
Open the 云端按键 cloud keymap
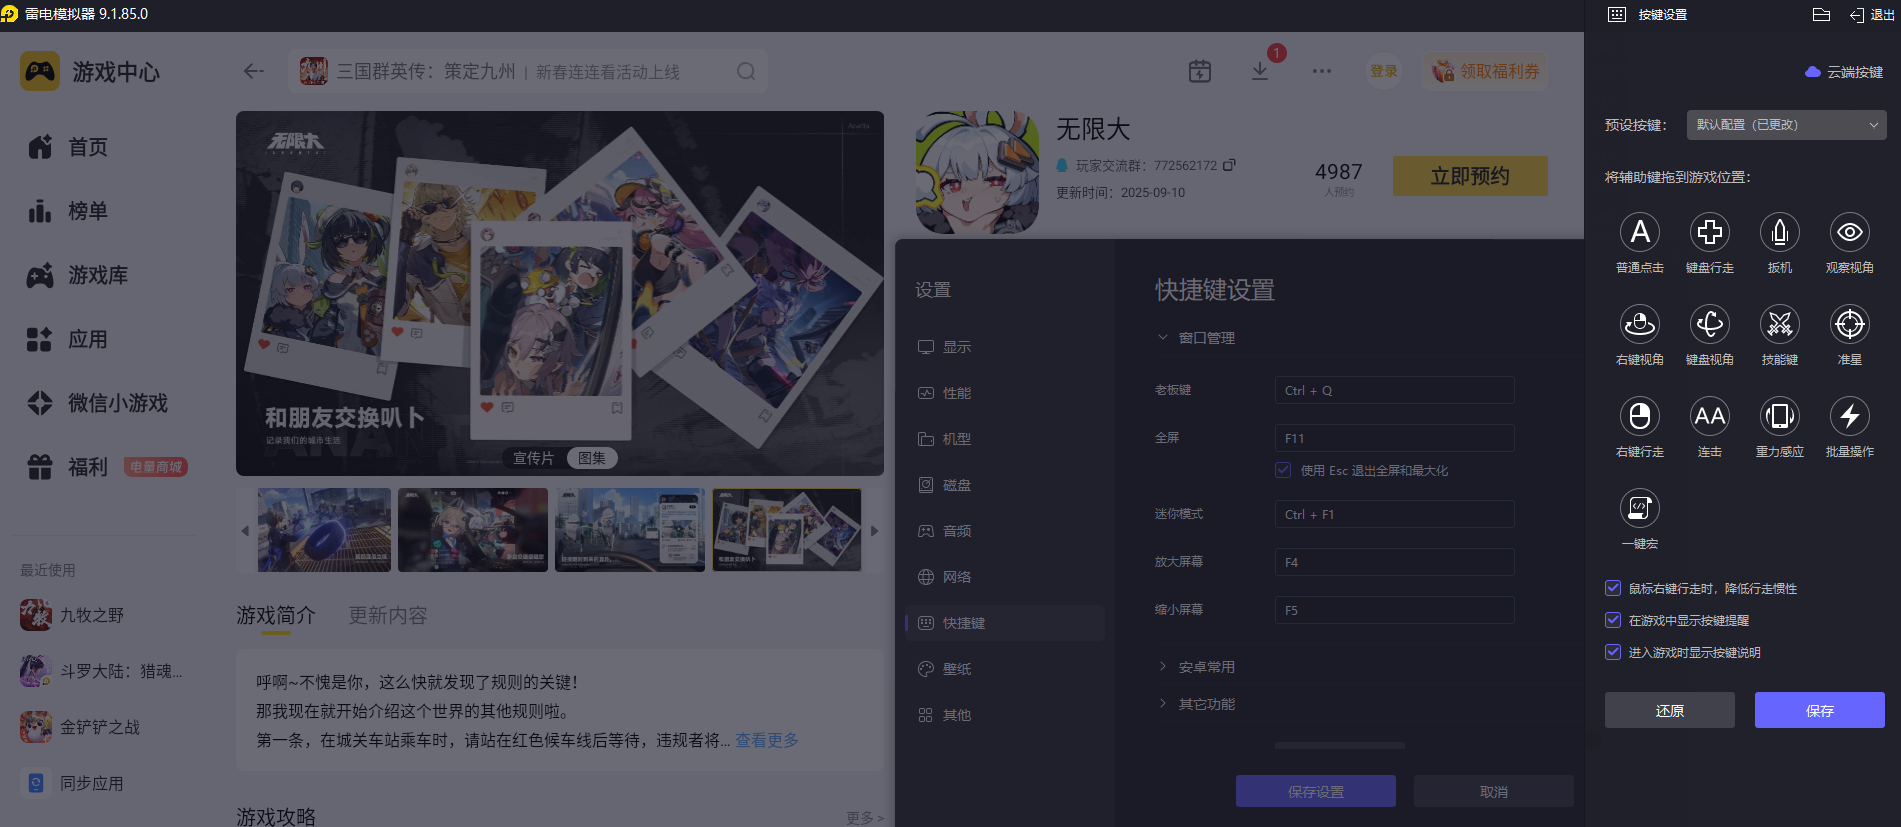click(1844, 72)
